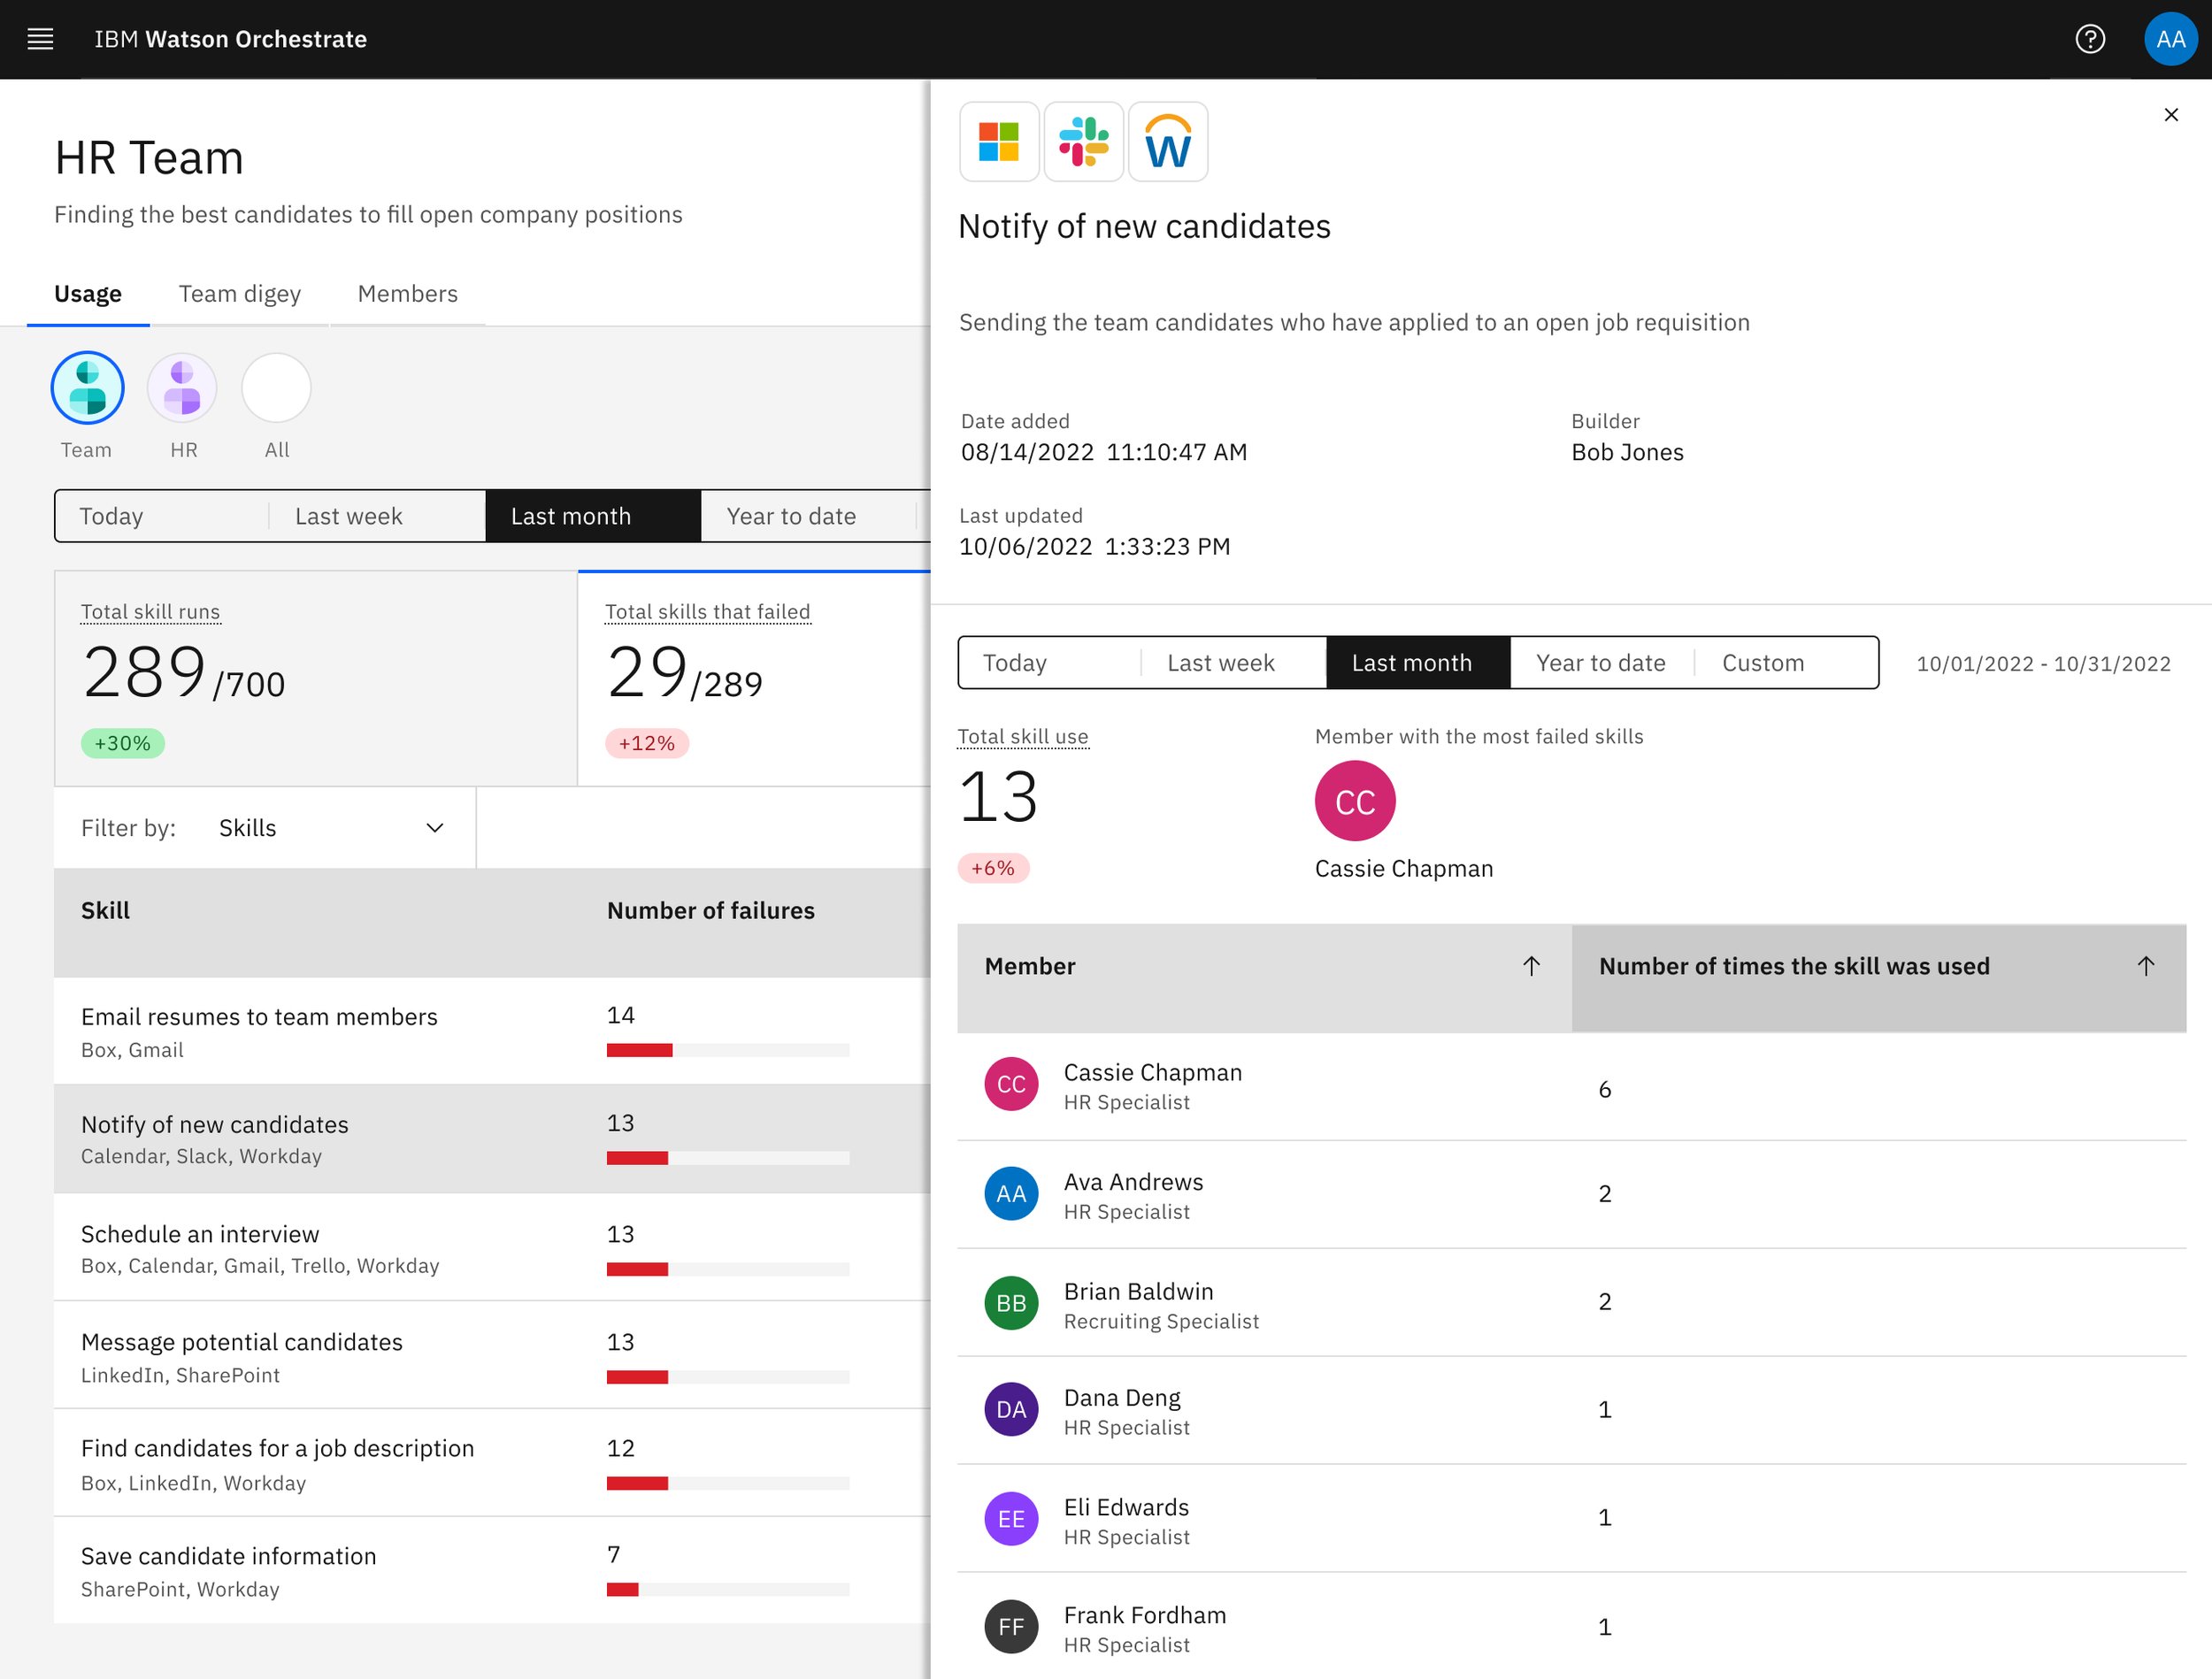
Task: Click the +6% skill use badge
Action: pyautogui.click(x=993, y=868)
